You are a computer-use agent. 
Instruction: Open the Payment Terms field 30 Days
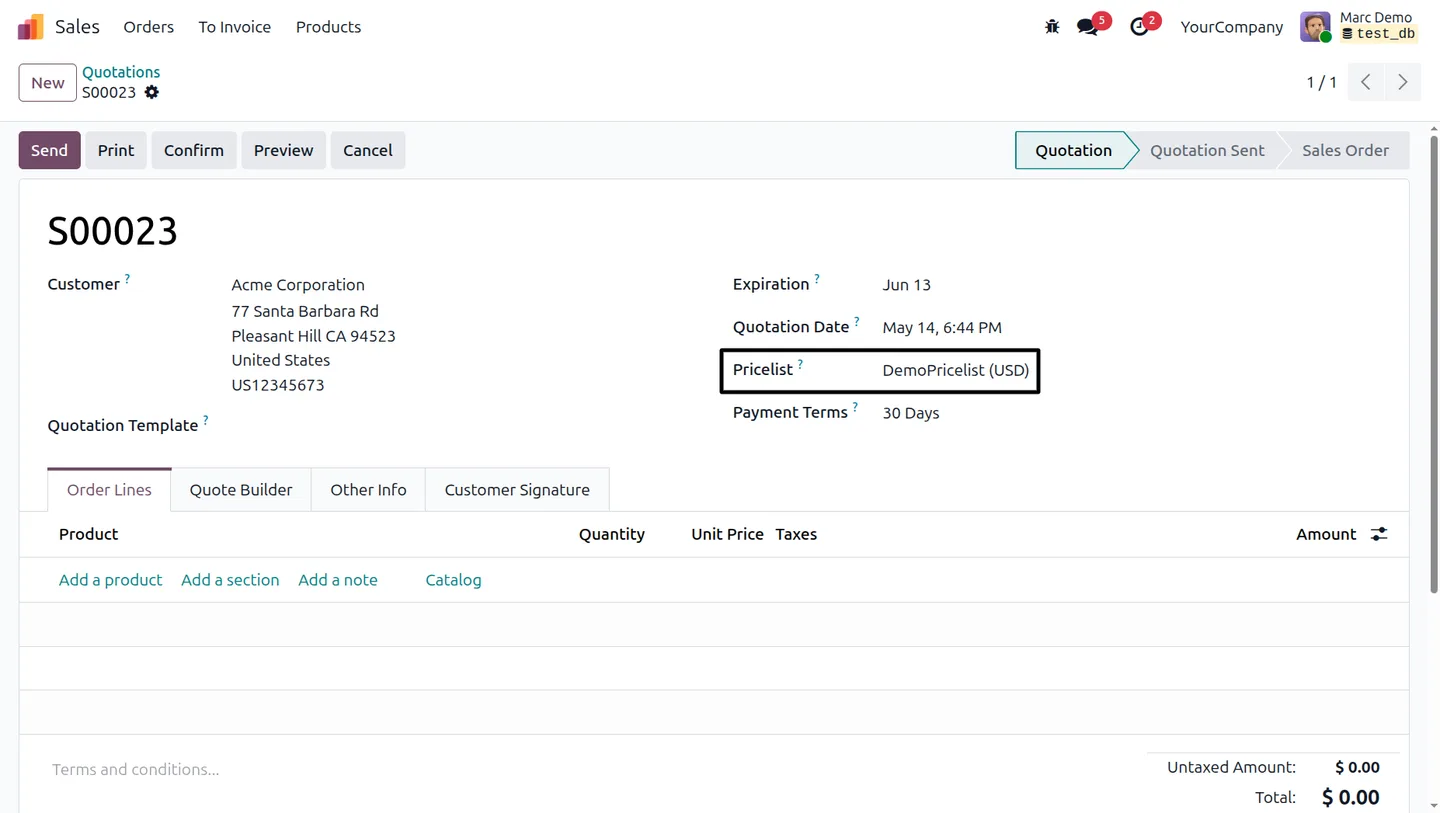pos(911,413)
